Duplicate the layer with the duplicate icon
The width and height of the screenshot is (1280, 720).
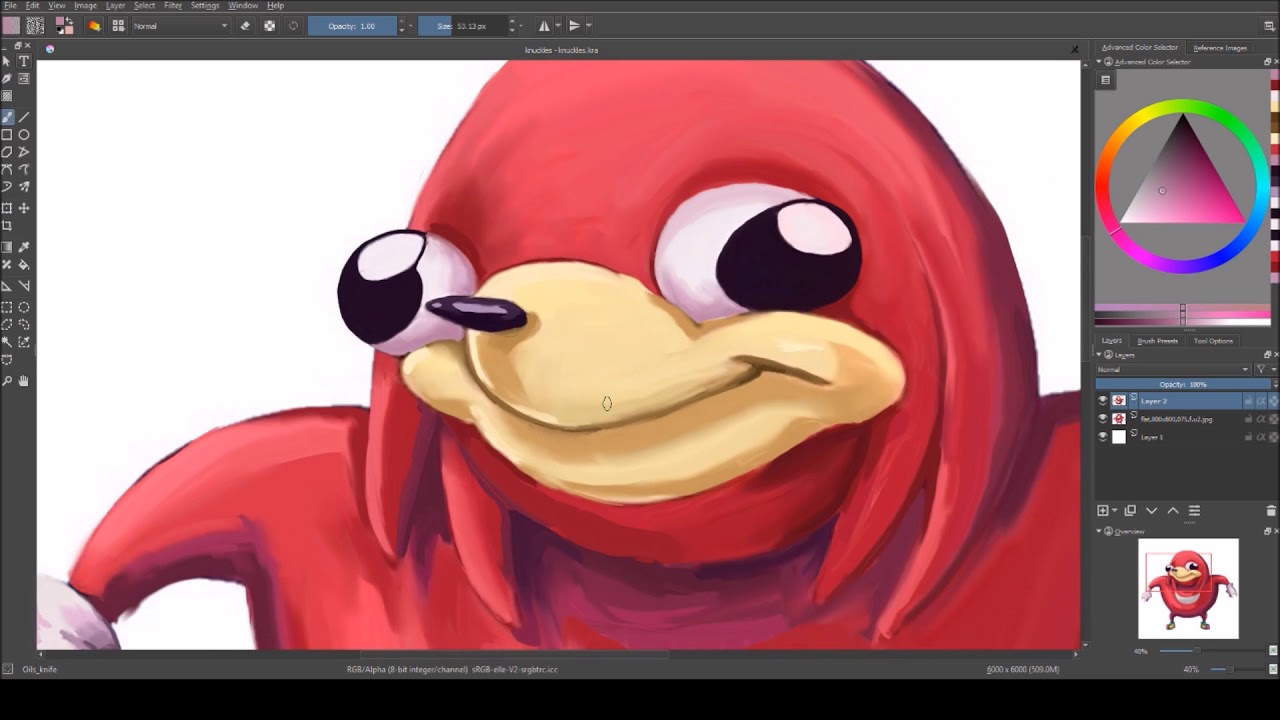click(1130, 511)
